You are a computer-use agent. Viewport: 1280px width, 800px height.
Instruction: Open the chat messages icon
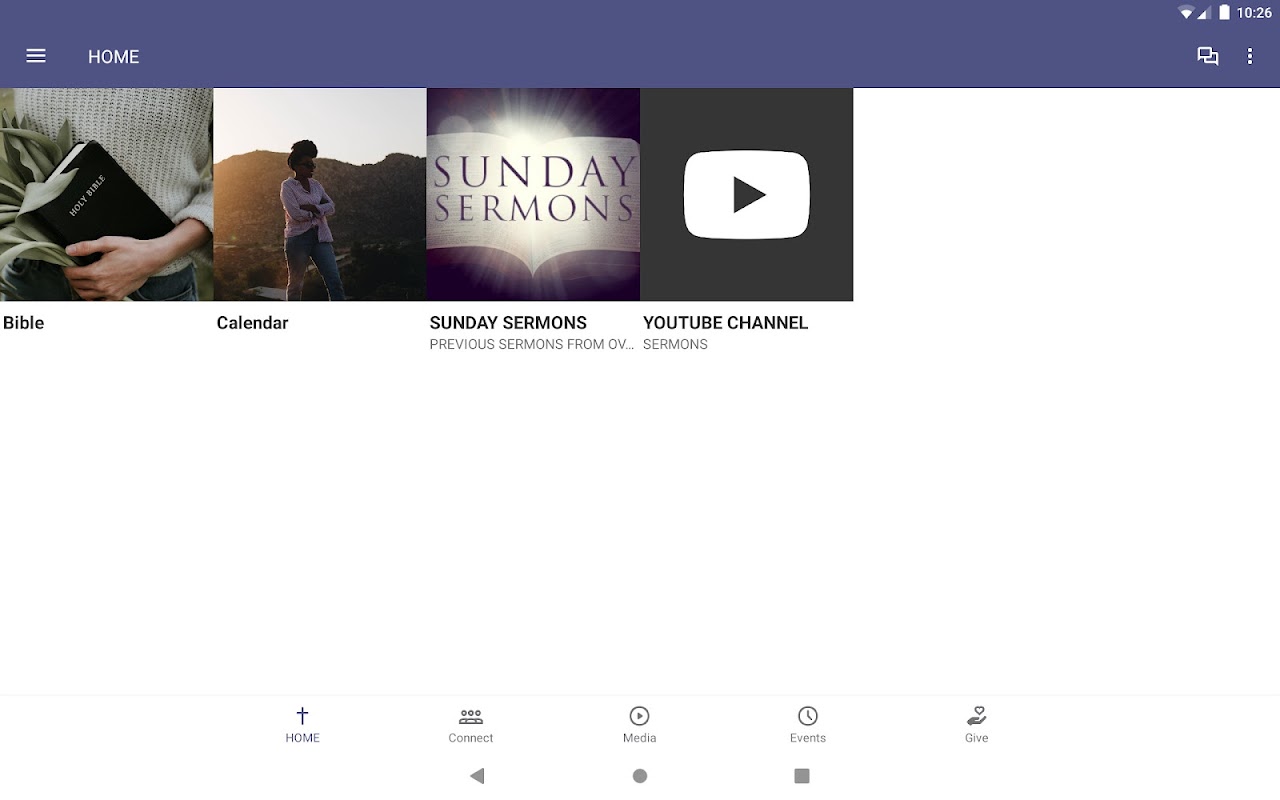pos(1208,56)
